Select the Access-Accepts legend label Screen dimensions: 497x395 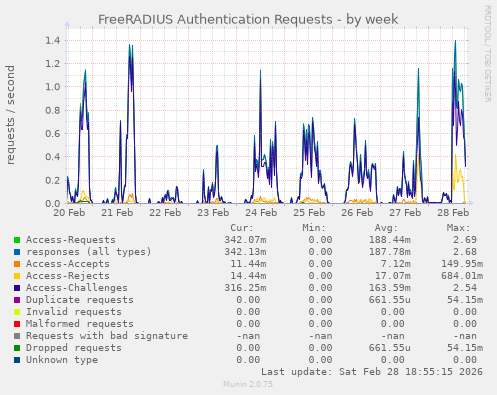(68, 264)
